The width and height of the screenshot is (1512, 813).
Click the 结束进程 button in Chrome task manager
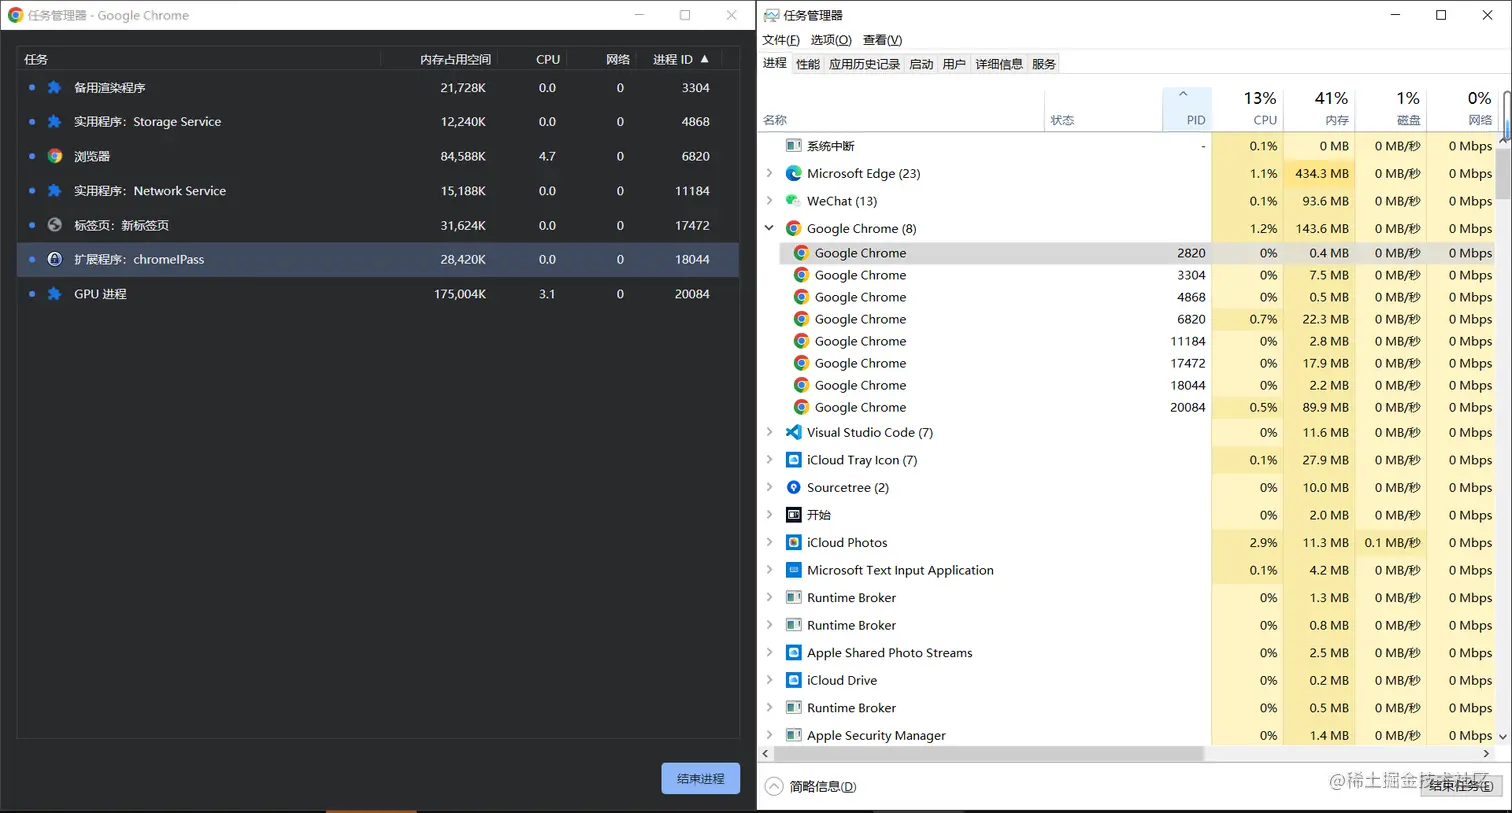tap(700, 778)
